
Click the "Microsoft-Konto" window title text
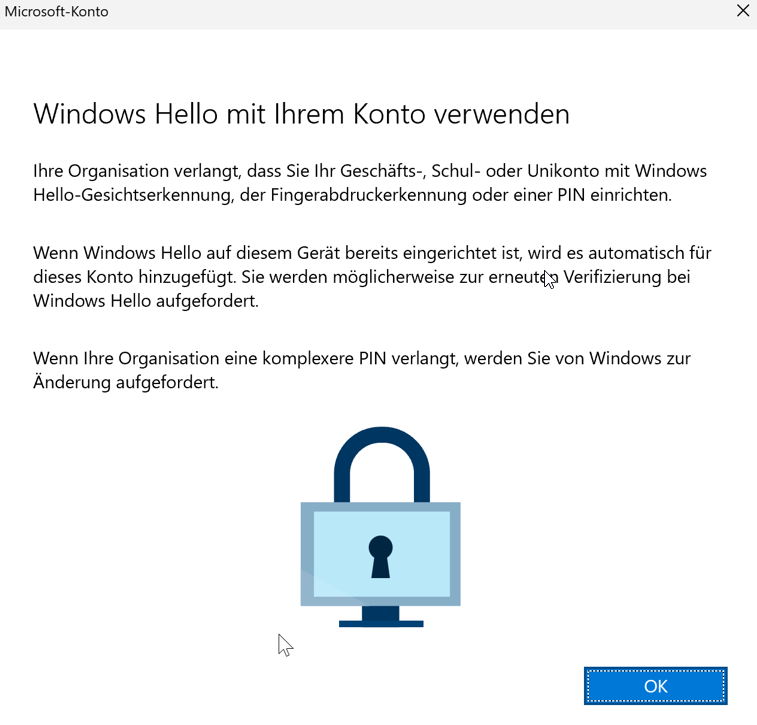point(56,12)
